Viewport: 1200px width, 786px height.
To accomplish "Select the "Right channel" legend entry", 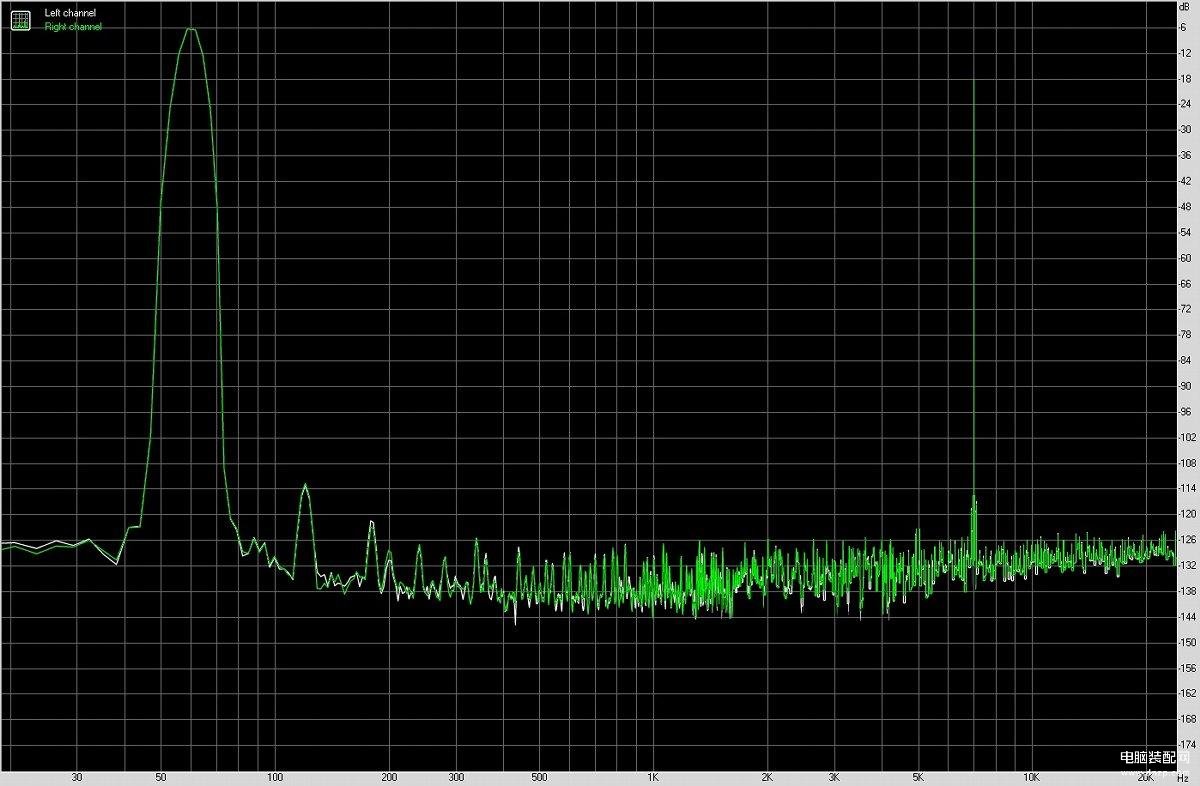I will click(x=73, y=27).
